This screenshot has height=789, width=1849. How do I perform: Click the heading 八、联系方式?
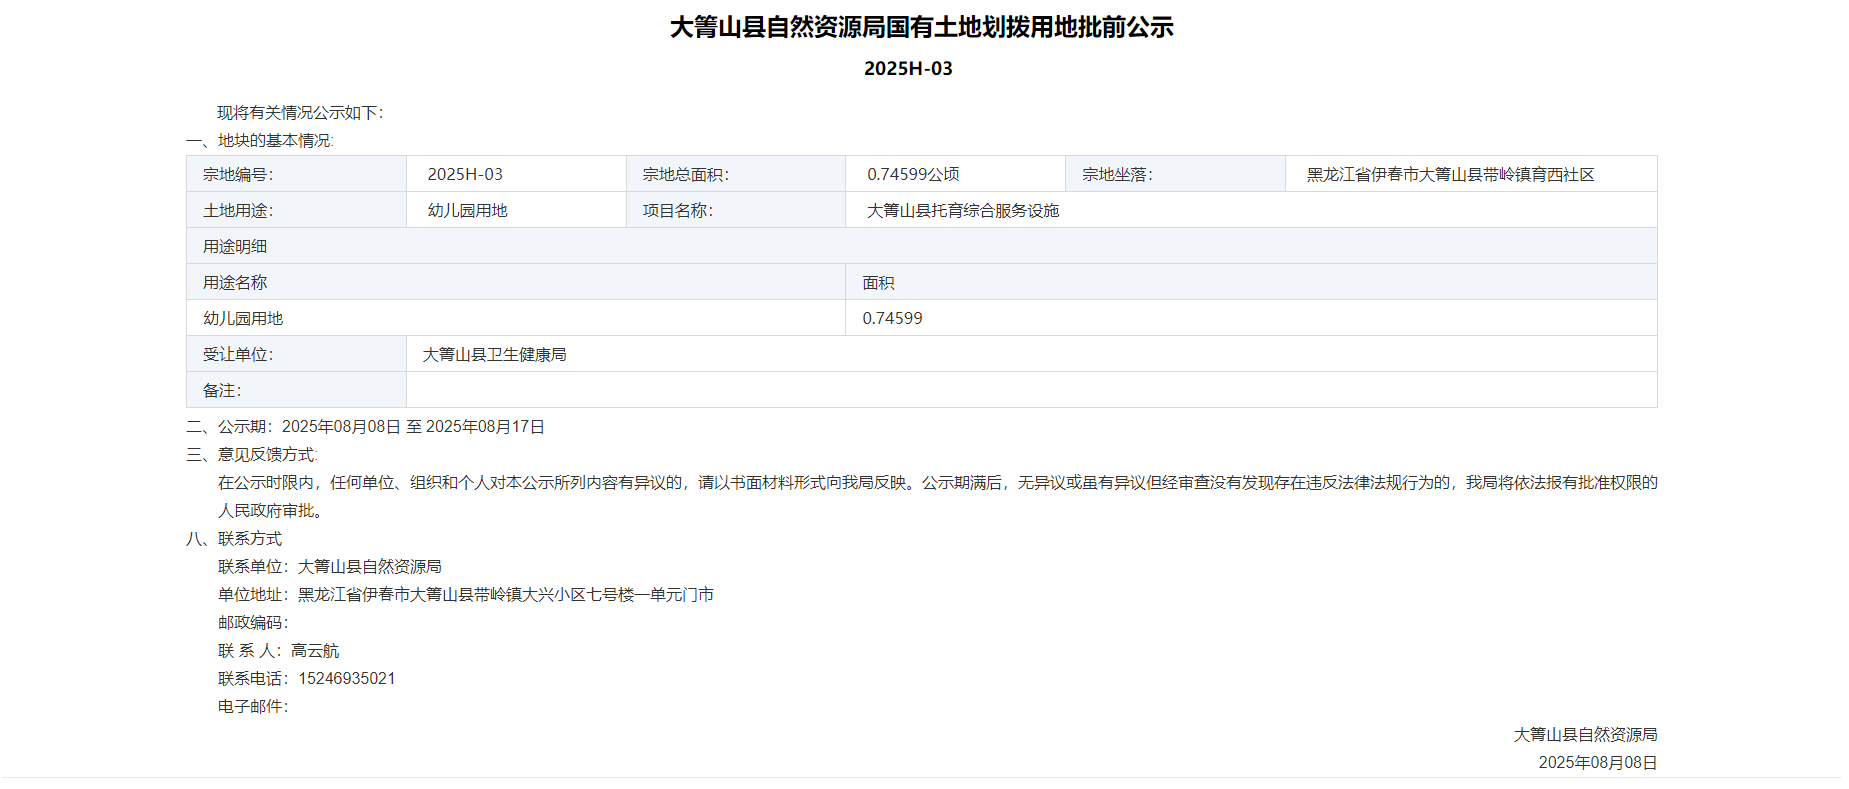point(234,539)
